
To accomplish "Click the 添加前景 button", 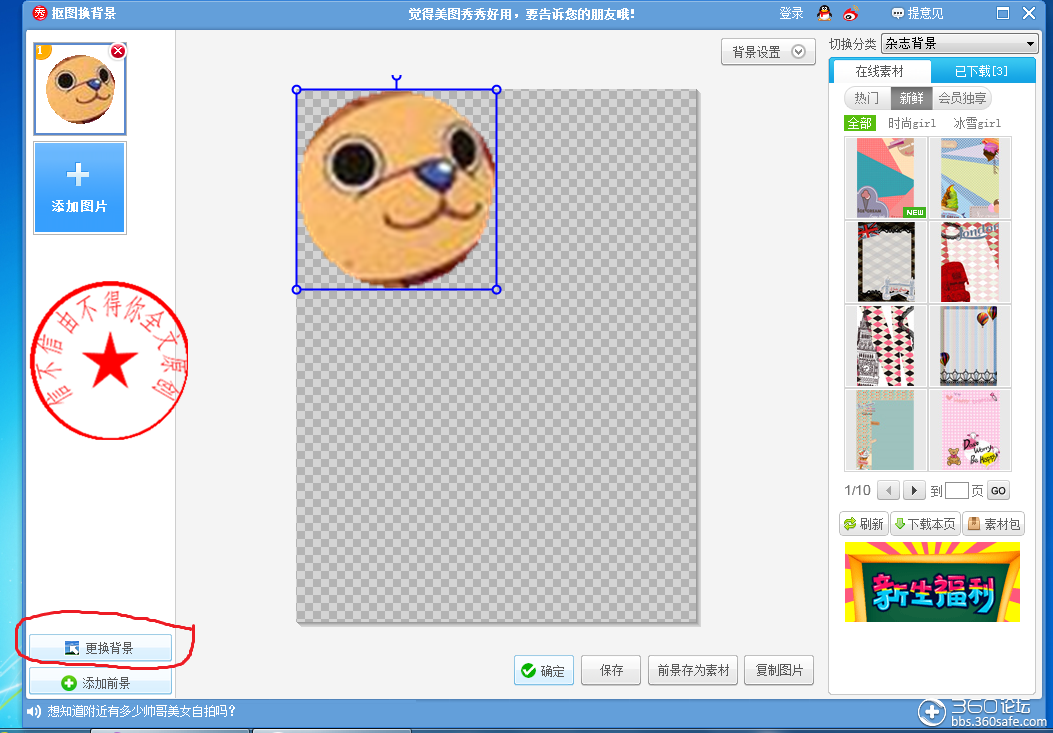I will [x=100, y=683].
